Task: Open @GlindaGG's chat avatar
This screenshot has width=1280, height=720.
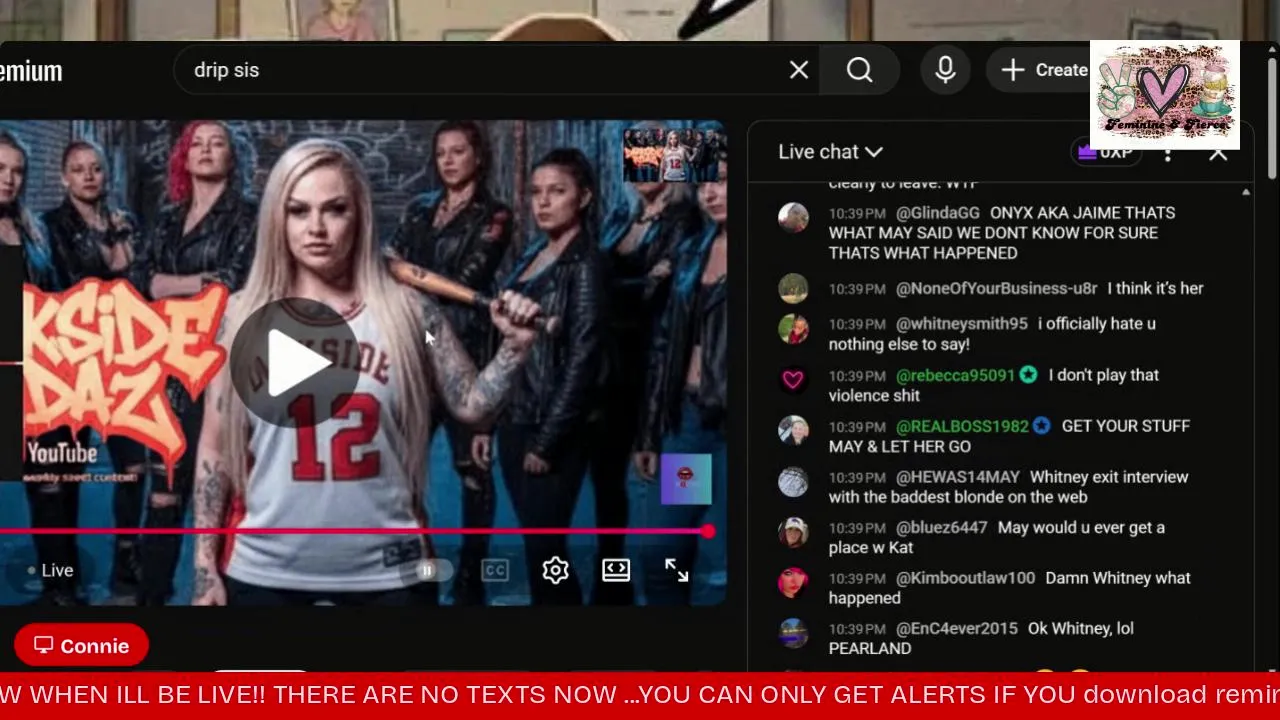Action: coord(793,217)
